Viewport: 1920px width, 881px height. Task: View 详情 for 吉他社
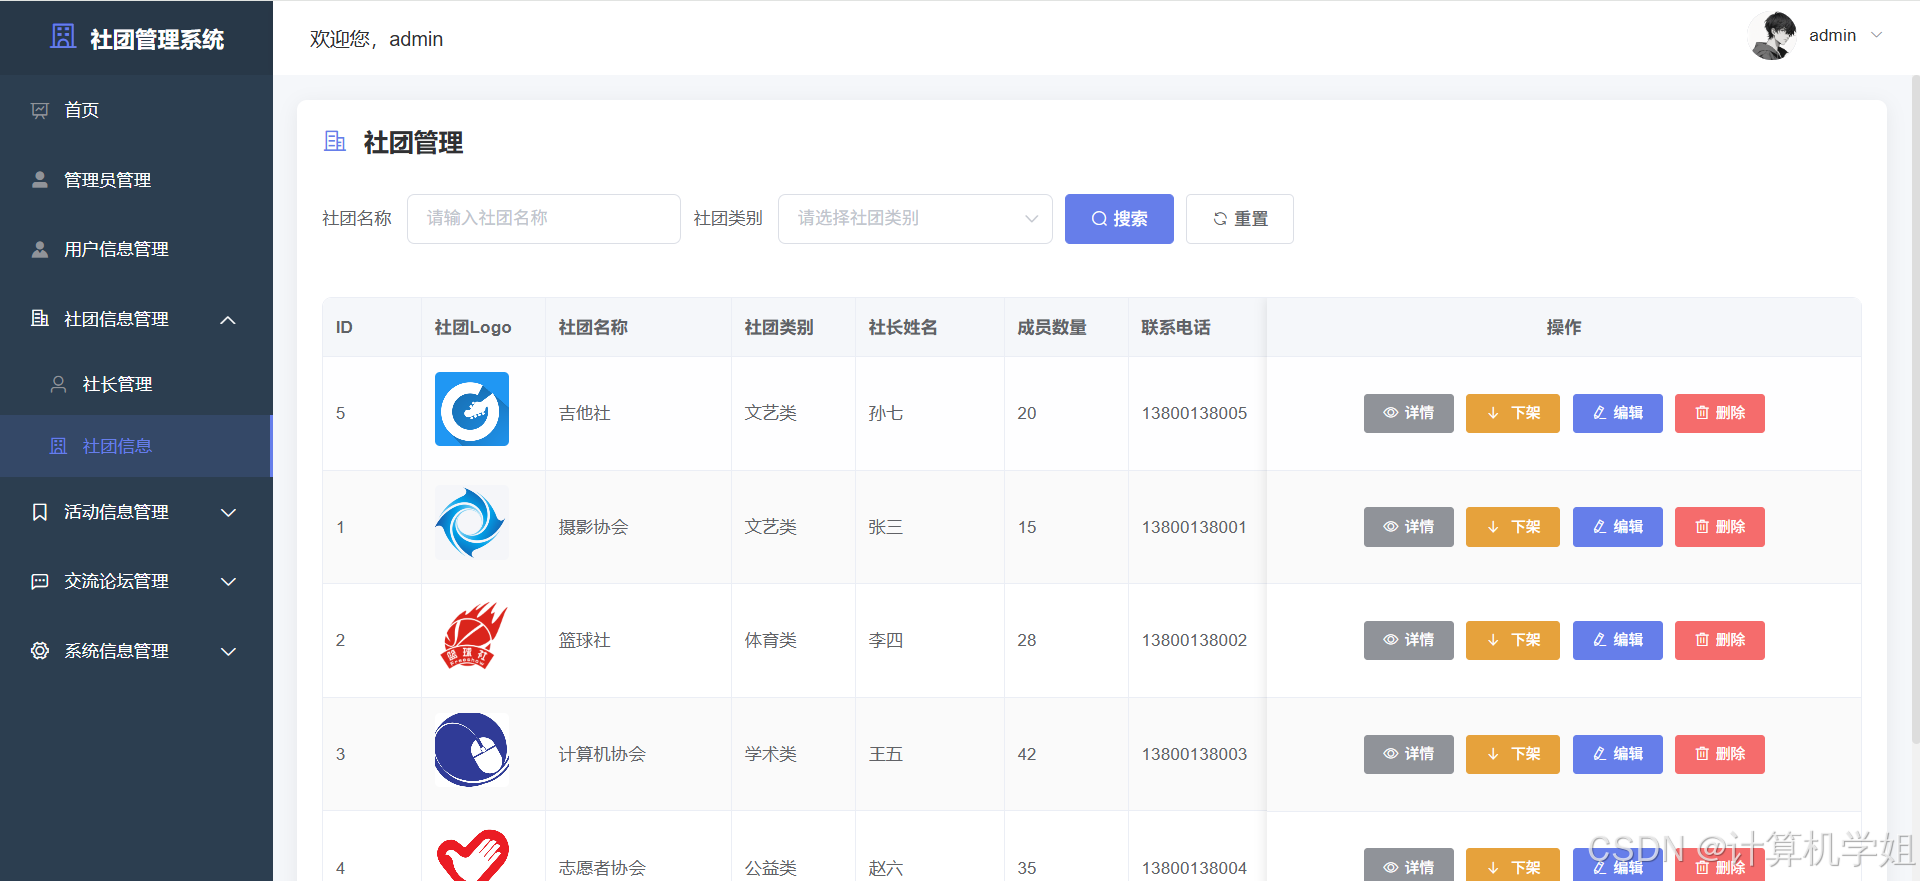pyautogui.click(x=1408, y=413)
